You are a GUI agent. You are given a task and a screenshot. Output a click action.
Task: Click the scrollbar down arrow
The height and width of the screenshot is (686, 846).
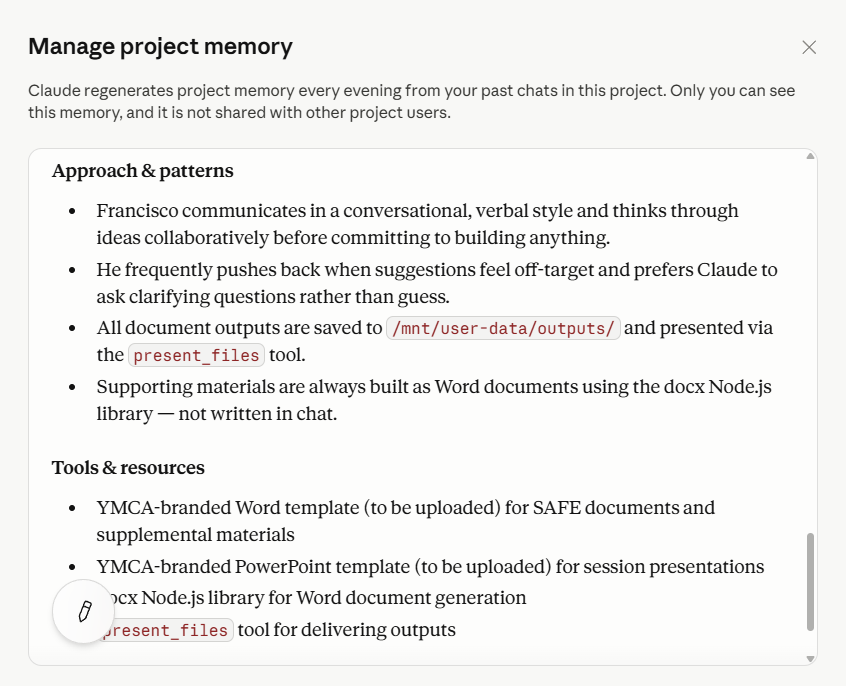click(x=810, y=658)
